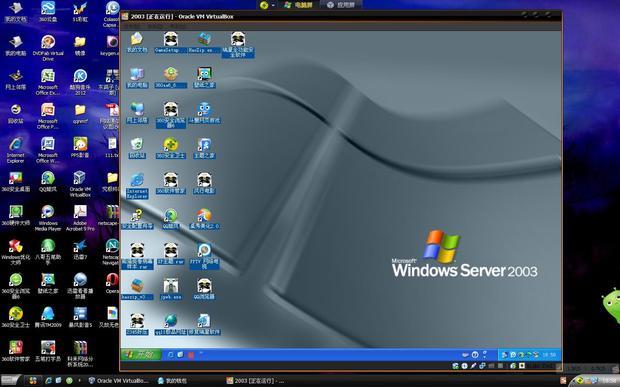Select Microsoft Office Word shortcut on host desktop

tap(48, 150)
